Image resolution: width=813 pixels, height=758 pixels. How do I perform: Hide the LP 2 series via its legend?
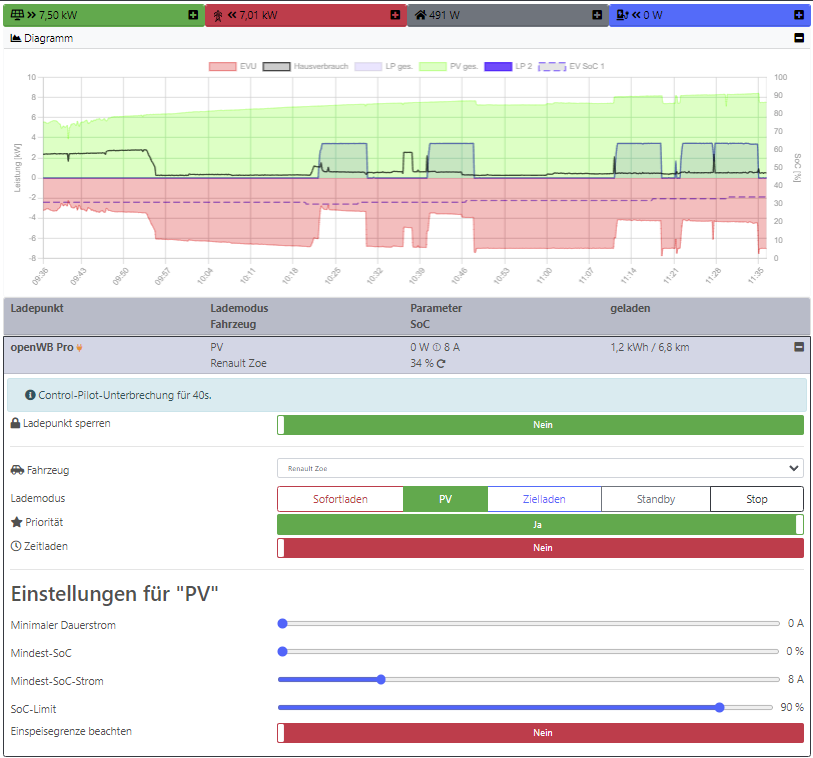tap(508, 66)
